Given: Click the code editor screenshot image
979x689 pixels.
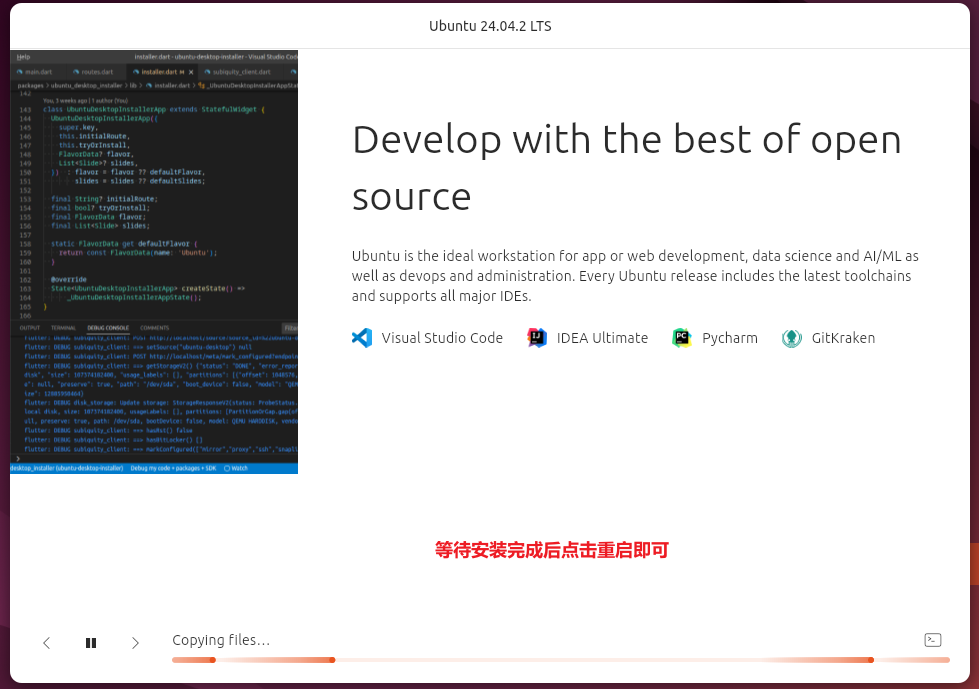Looking at the screenshot, I should tap(154, 262).
